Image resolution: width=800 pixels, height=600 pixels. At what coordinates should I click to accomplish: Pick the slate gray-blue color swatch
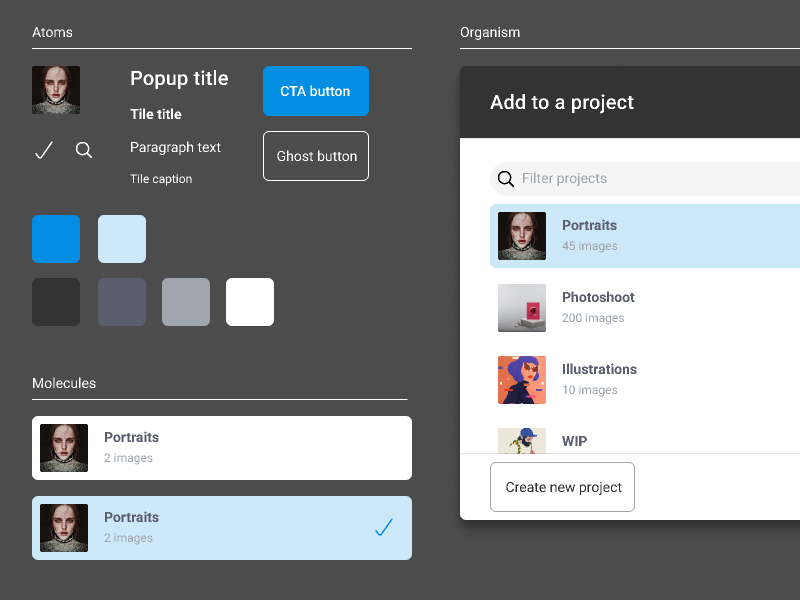(x=122, y=302)
